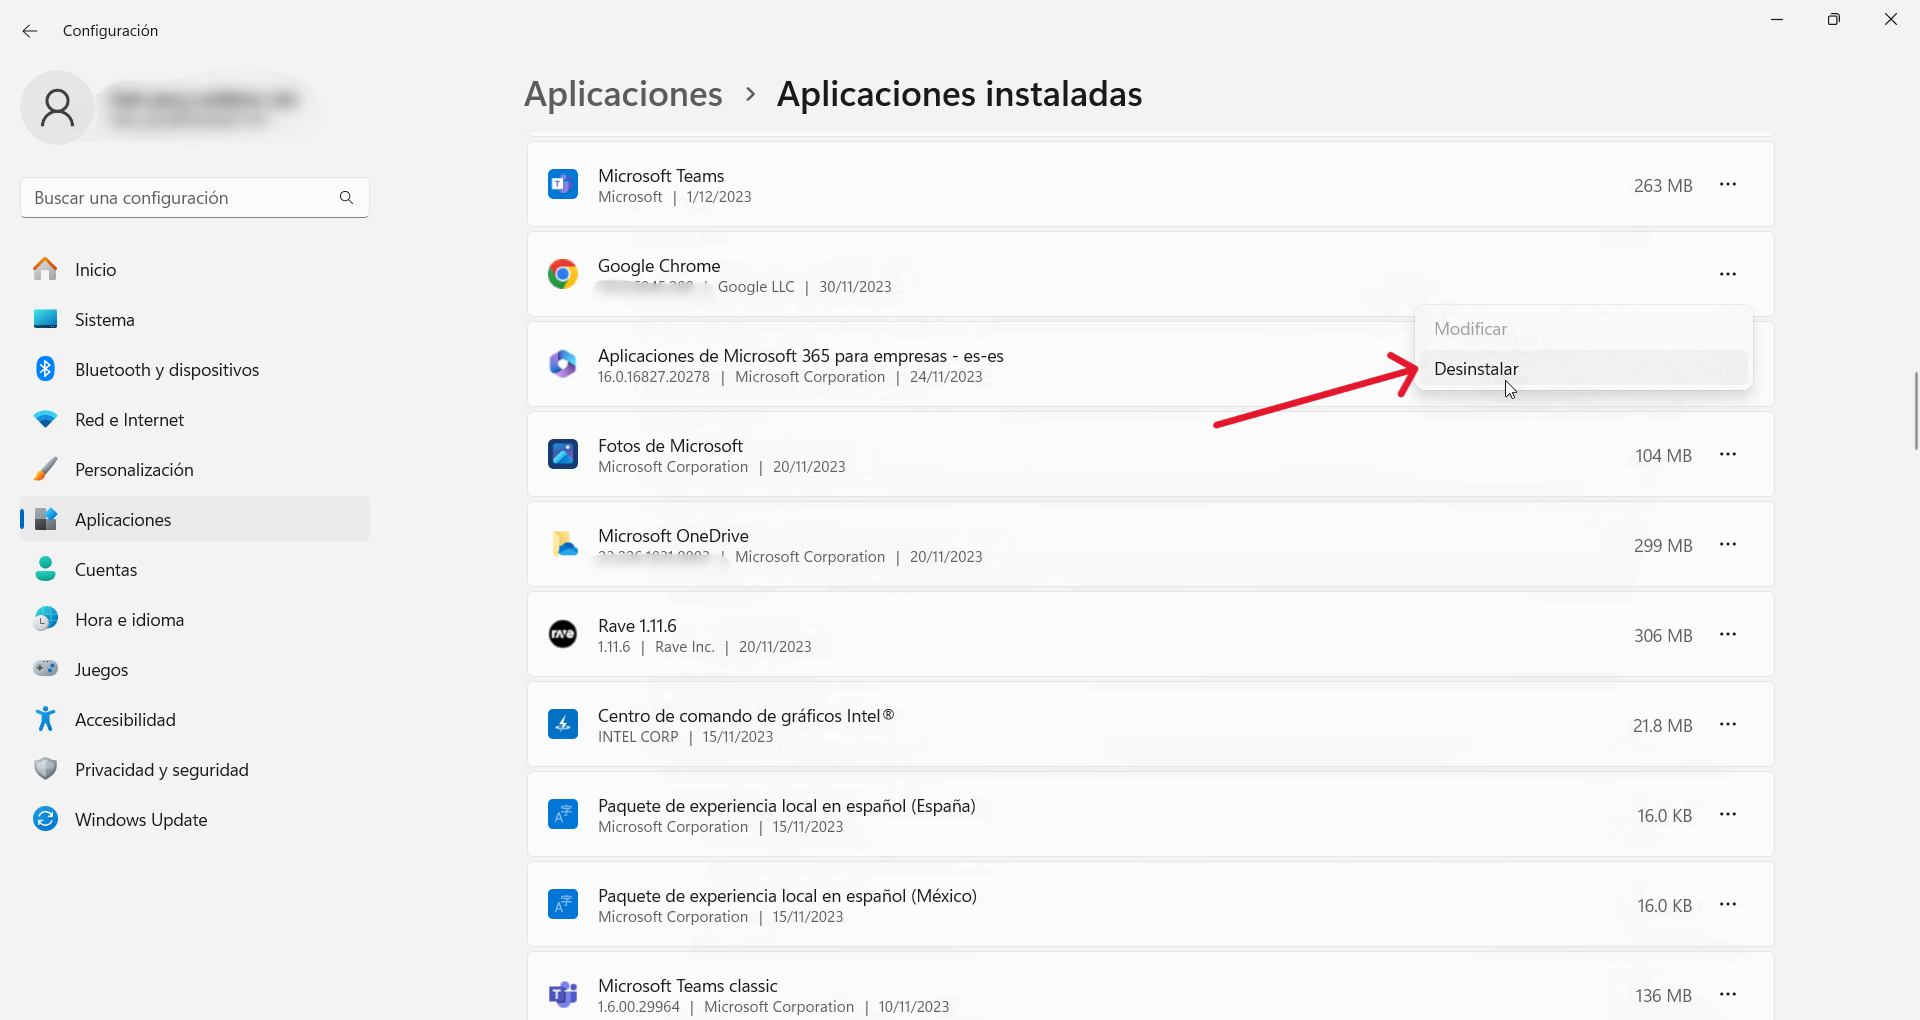Open more options for Microsoft Teams 263 MB
This screenshot has width=1920, height=1020.
tap(1728, 184)
